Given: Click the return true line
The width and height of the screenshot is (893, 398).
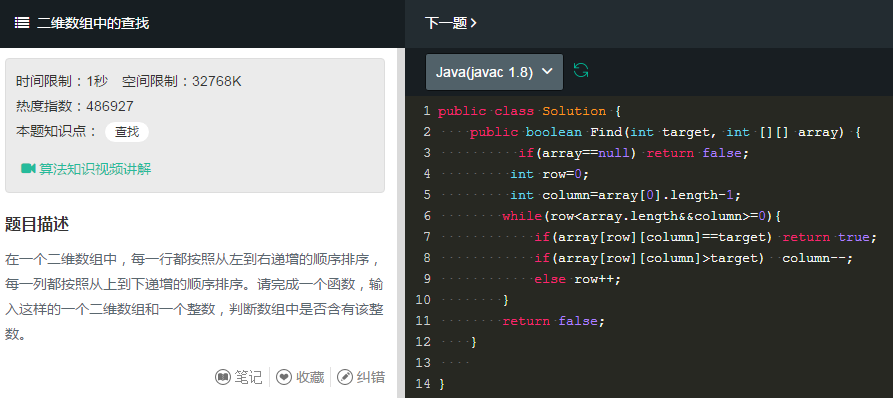Looking at the screenshot, I should point(706,237).
